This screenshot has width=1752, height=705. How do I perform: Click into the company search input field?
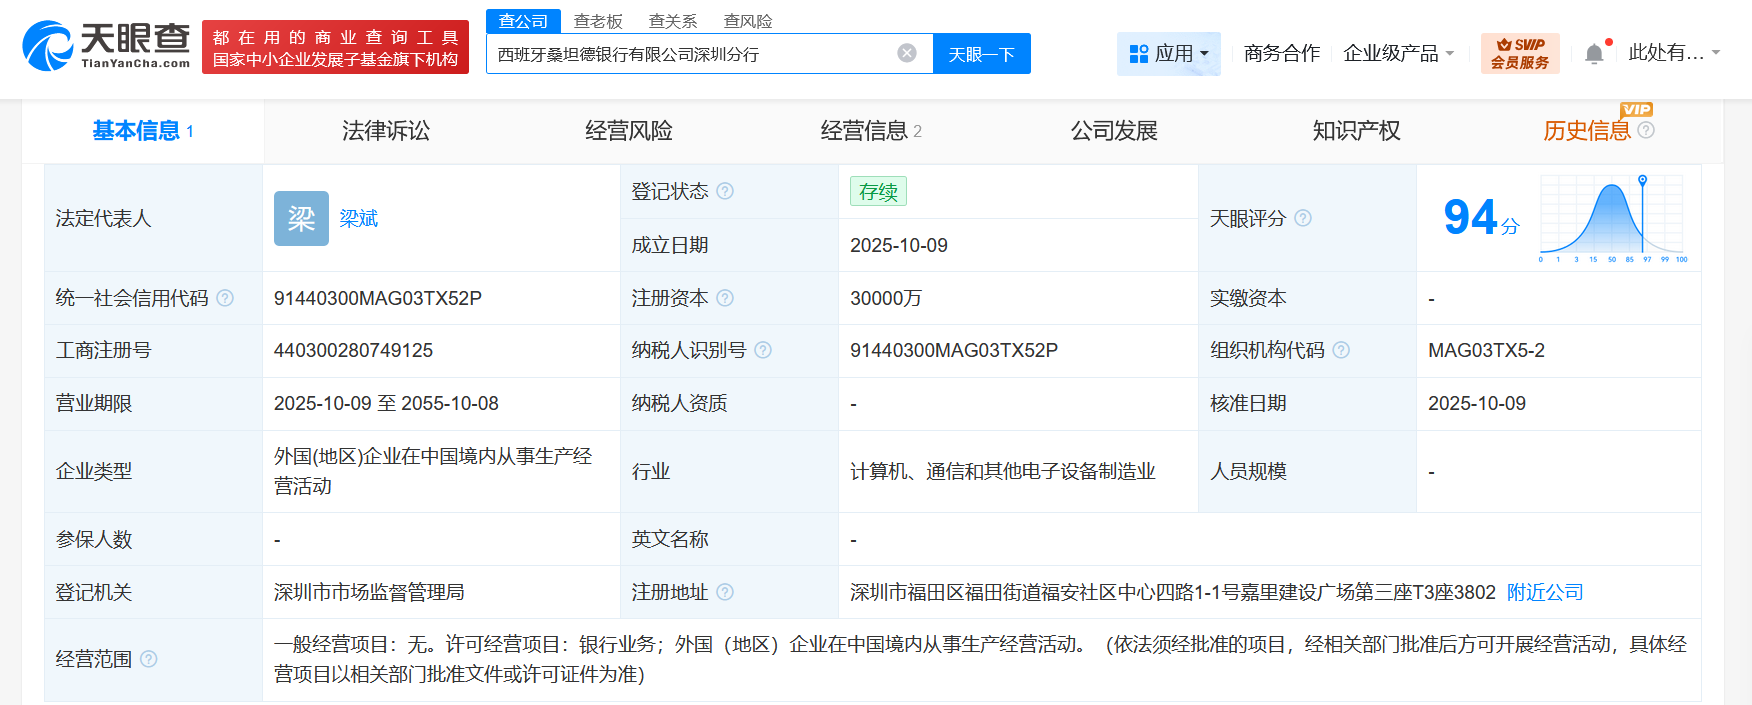coord(690,54)
